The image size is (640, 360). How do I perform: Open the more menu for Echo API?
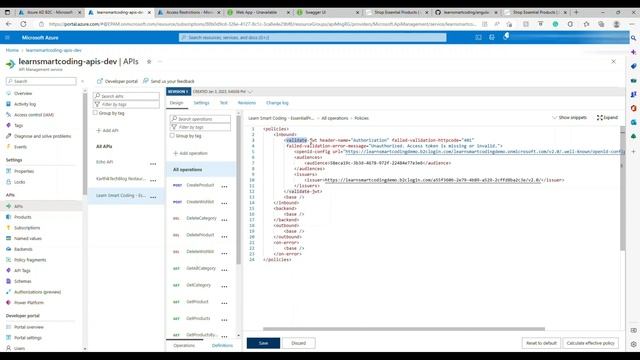pos(153,164)
